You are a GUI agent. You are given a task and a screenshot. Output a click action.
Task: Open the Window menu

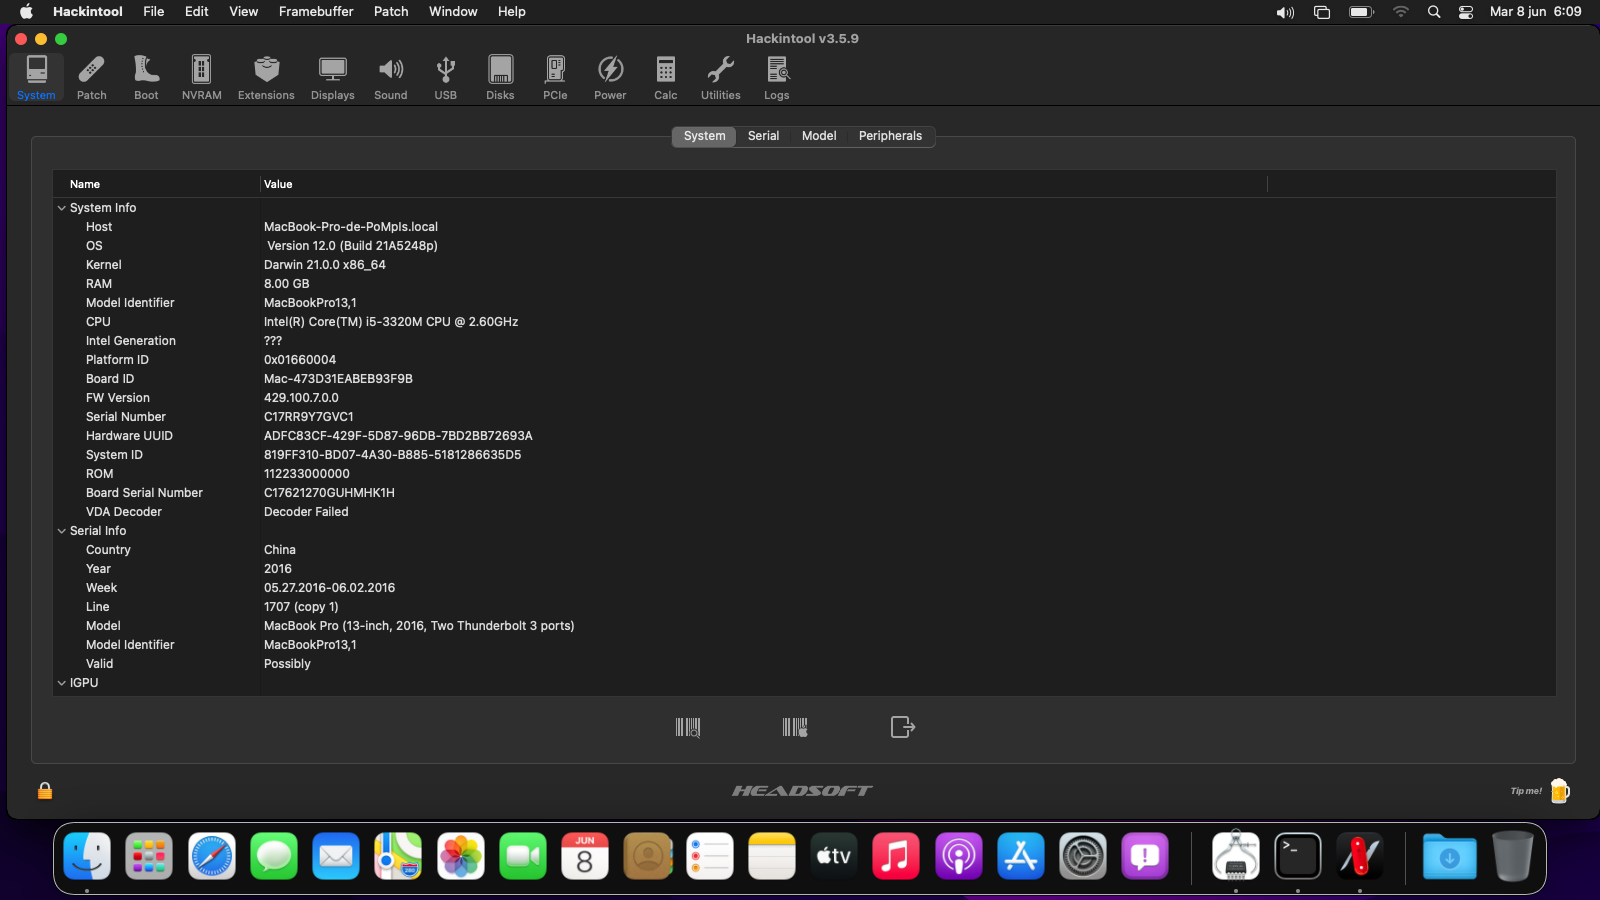coord(453,12)
